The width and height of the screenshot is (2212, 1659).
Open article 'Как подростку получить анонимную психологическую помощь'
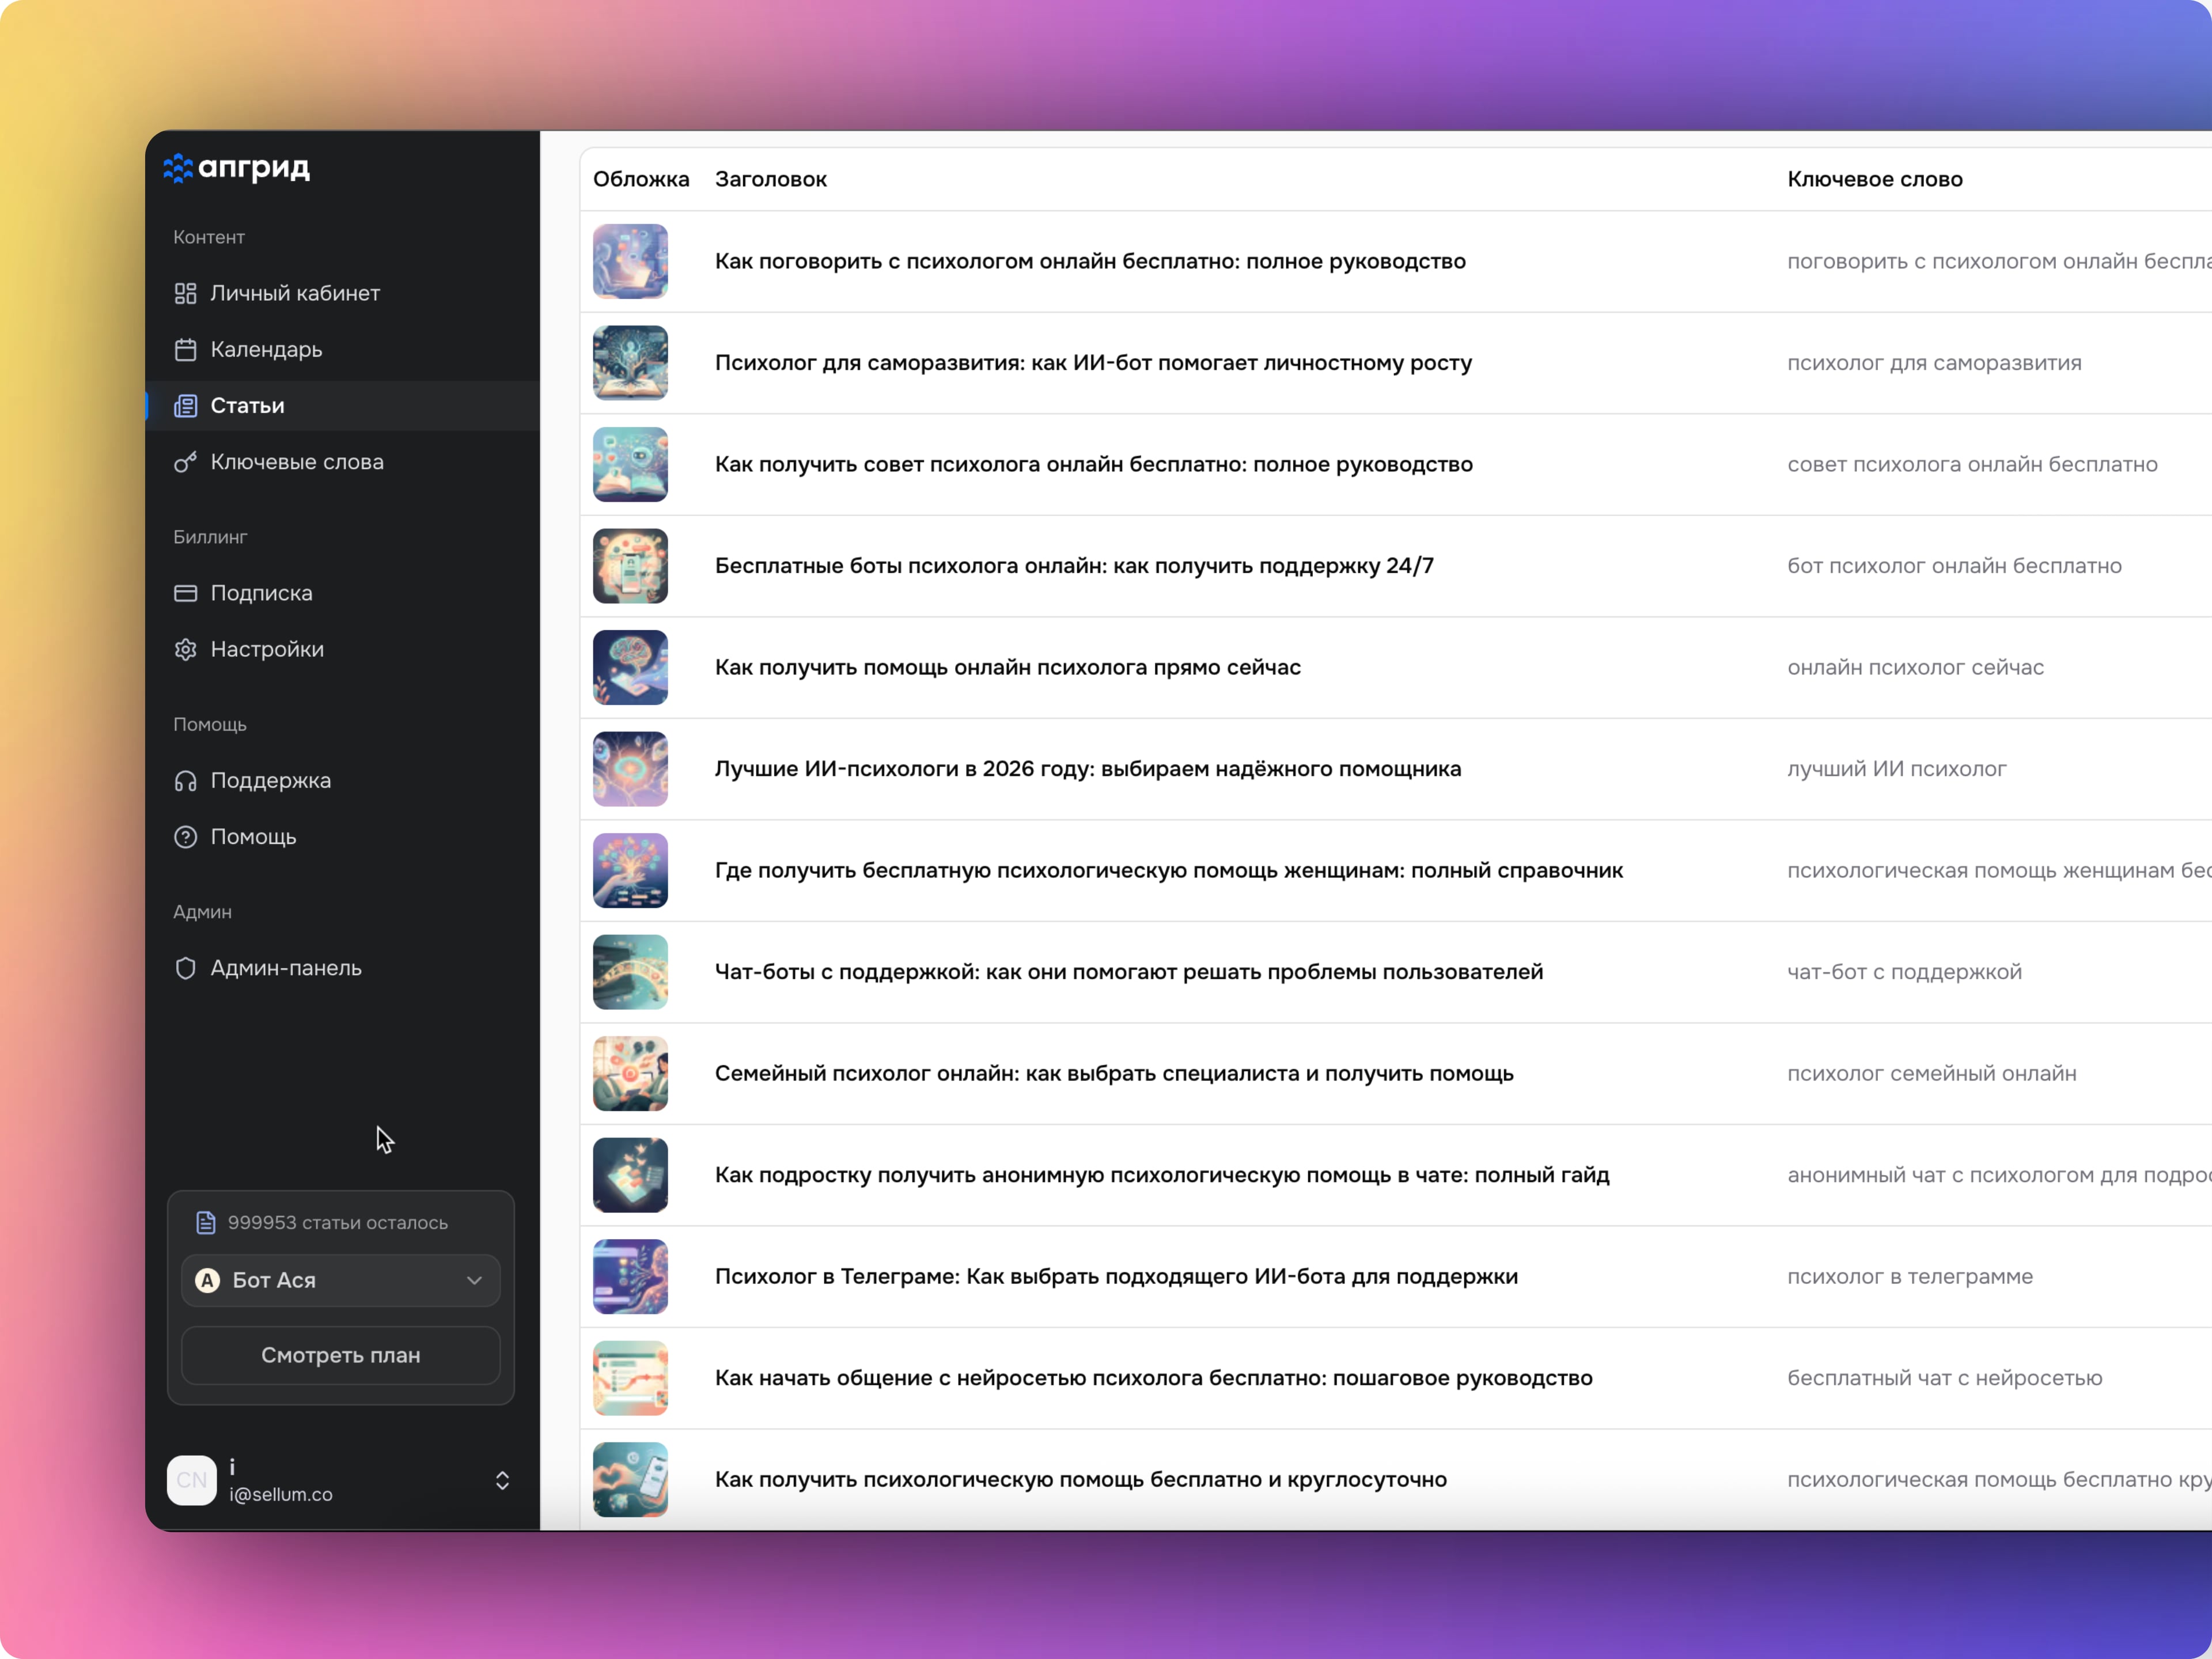[1162, 1175]
